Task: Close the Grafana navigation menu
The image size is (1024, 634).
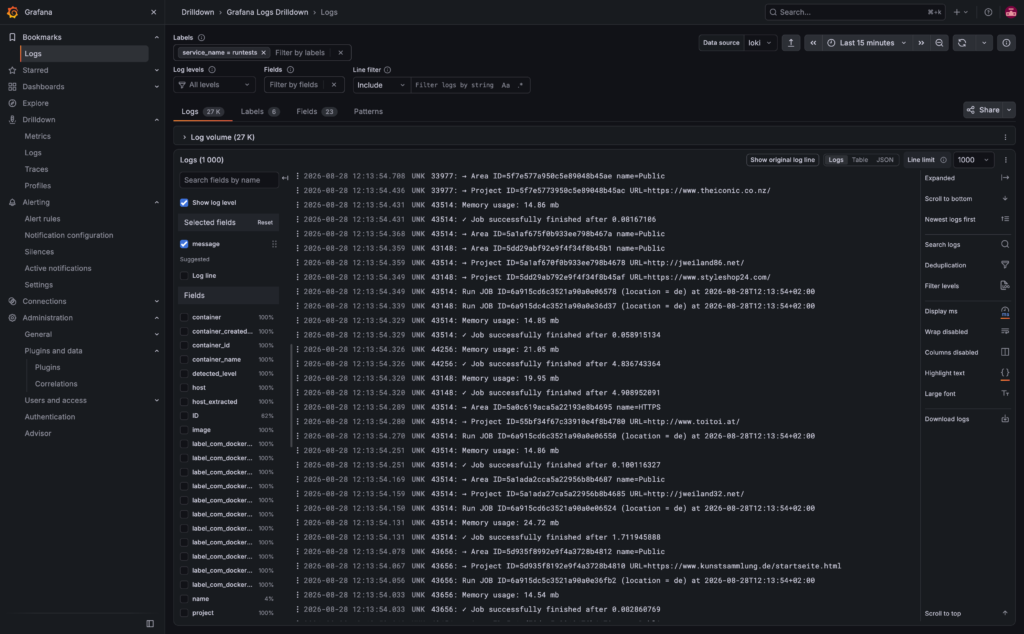Action: 153,12
